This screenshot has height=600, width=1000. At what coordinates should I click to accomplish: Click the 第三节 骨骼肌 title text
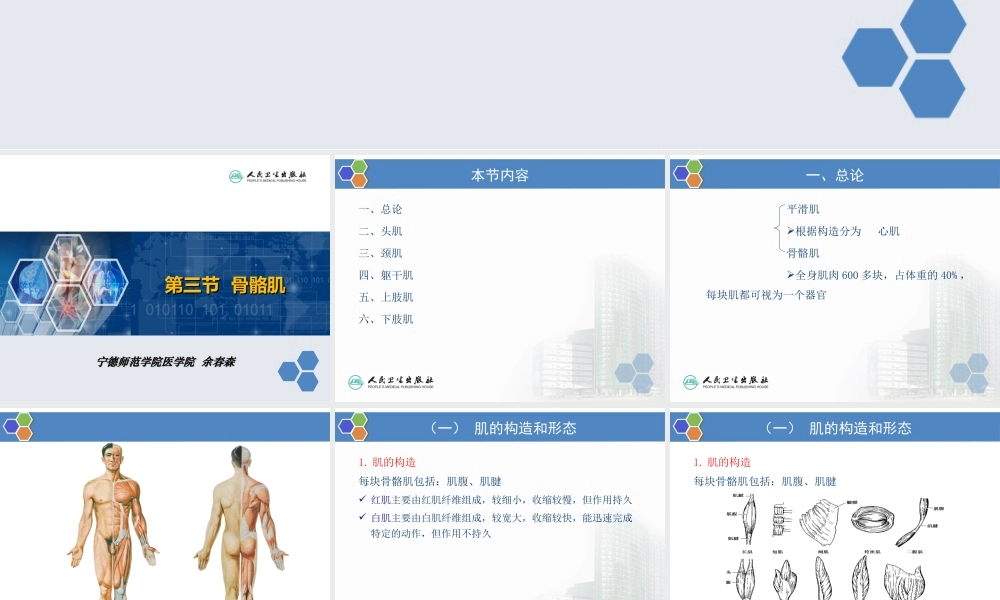(225, 285)
